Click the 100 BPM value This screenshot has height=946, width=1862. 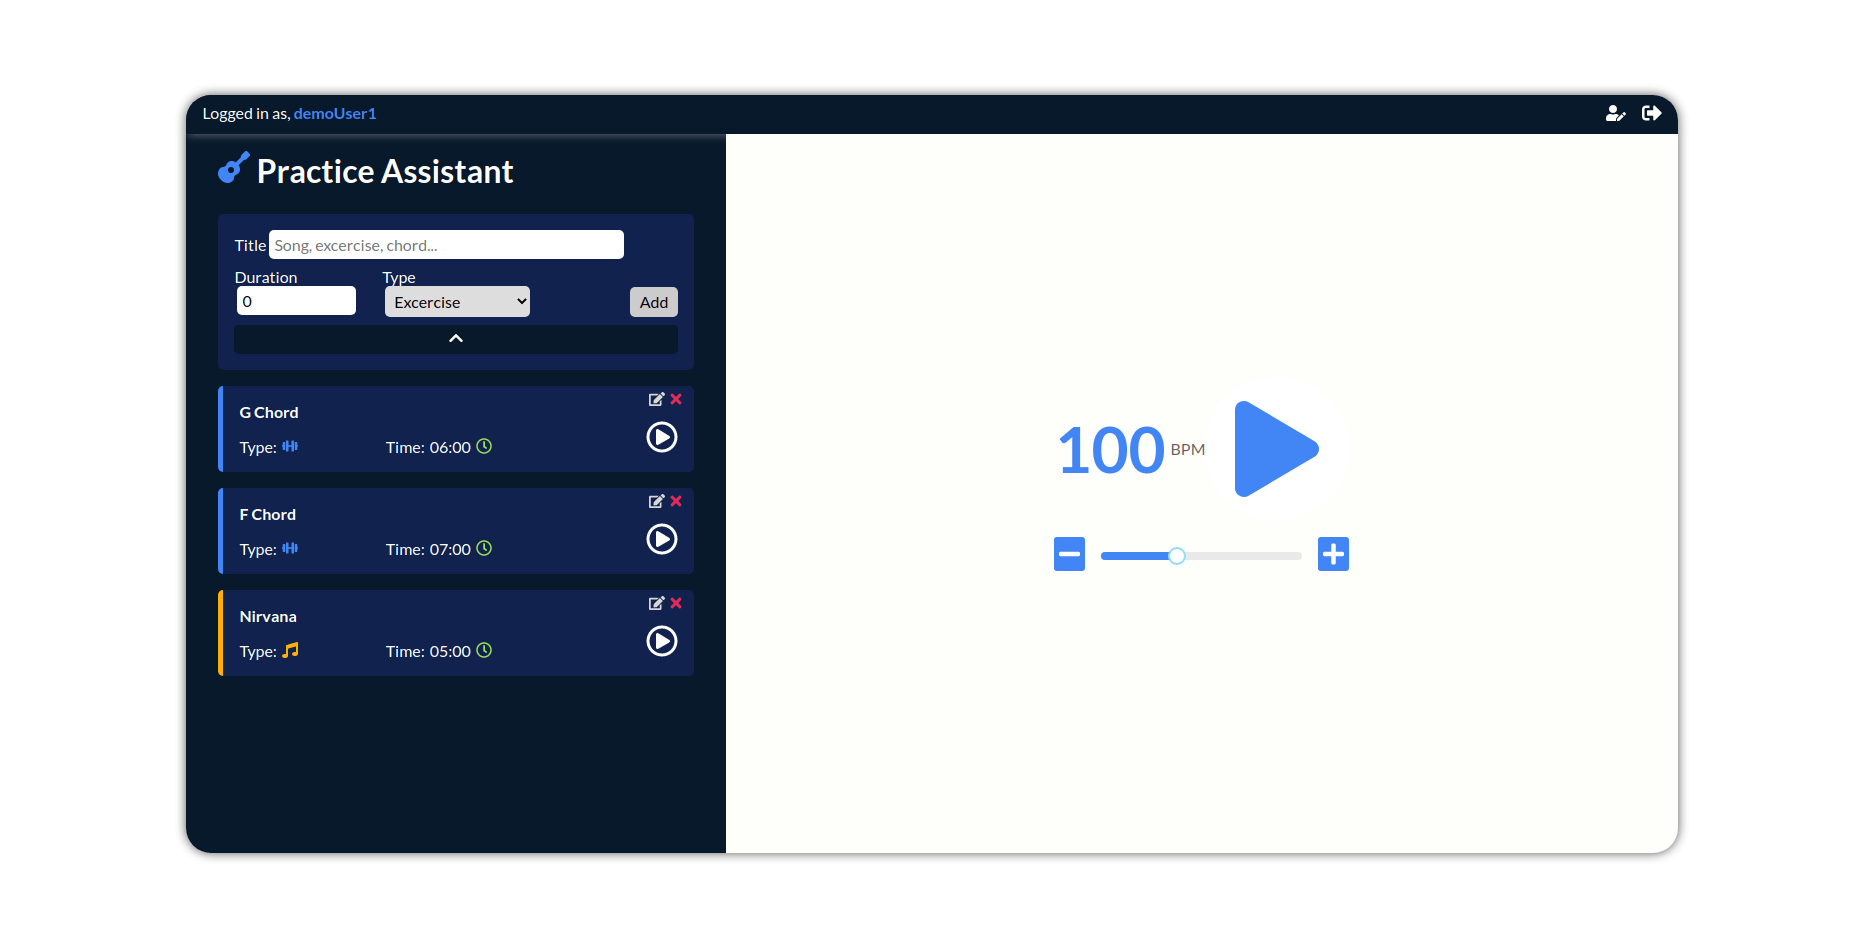click(1111, 450)
